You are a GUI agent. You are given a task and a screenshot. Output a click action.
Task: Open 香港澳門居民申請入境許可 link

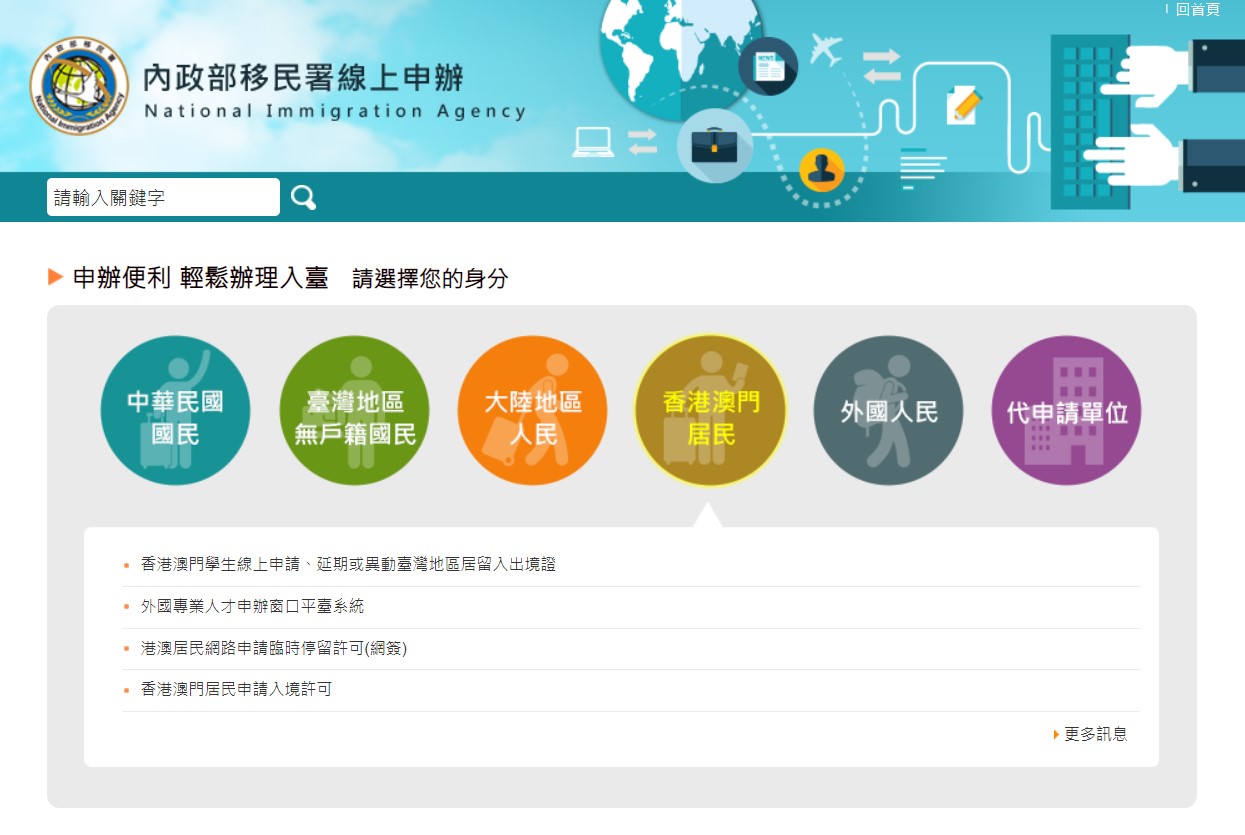coord(236,690)
